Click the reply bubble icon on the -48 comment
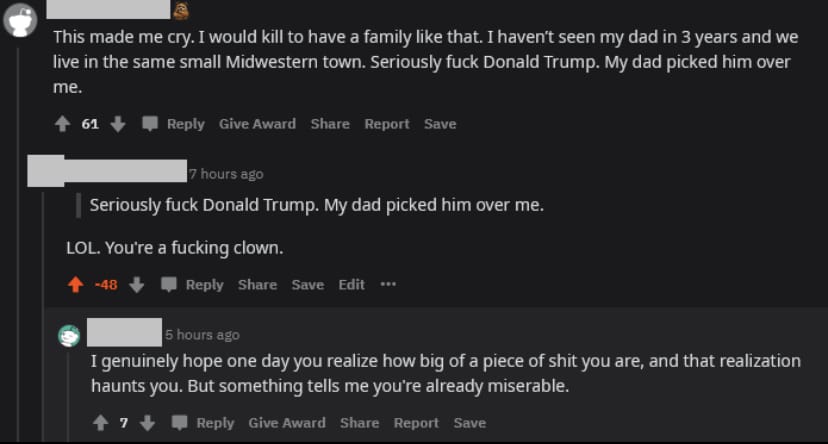The height and width of the screenshot is (444, 828). pos(168,285)
